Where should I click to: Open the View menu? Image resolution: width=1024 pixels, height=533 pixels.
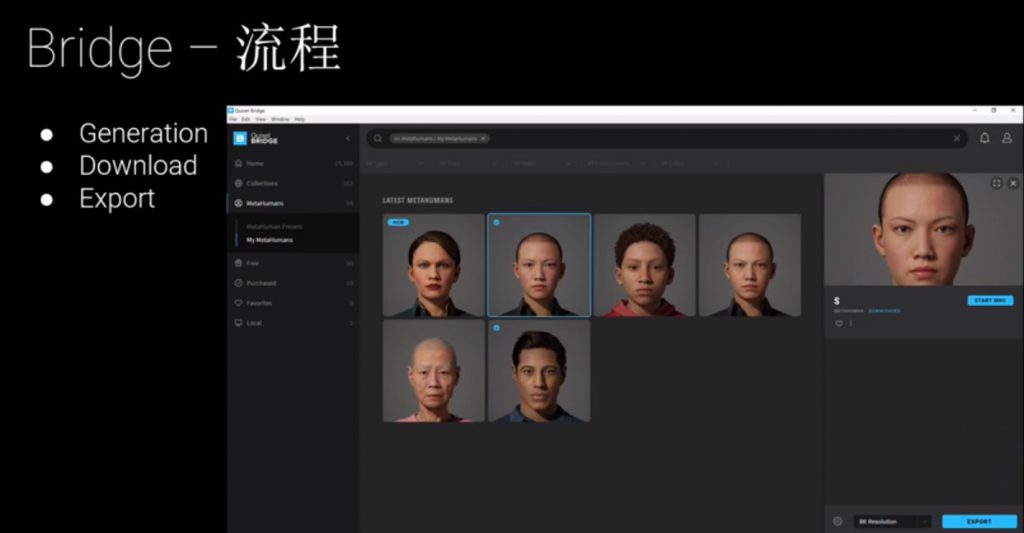261,120
